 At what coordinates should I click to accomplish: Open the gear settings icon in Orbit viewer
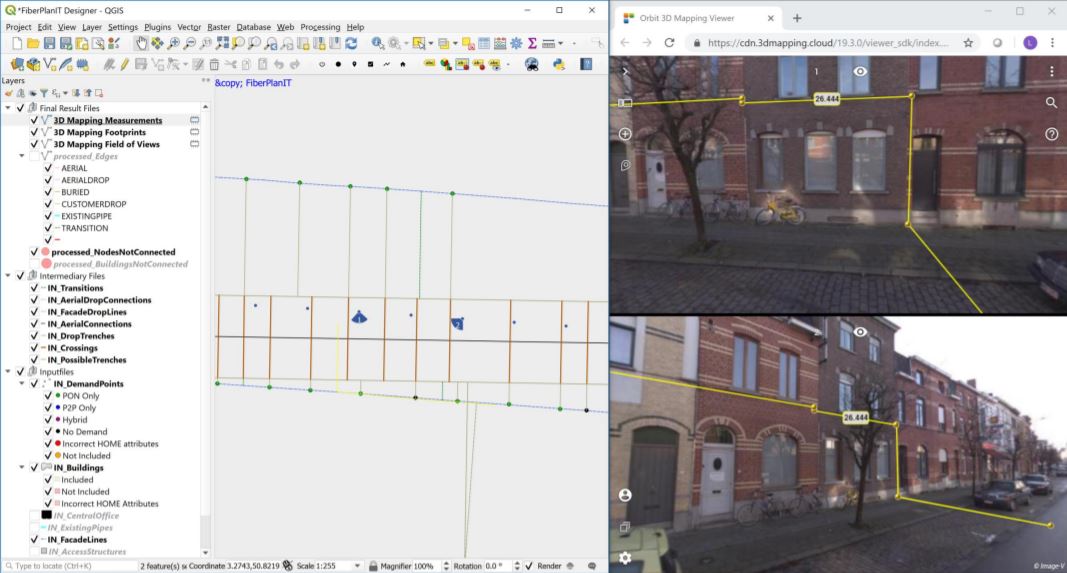(625, 557)
